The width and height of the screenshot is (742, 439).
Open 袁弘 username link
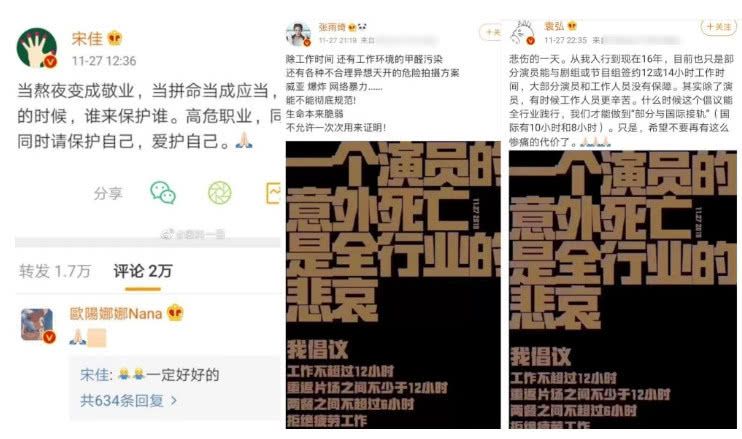[554, 26]
